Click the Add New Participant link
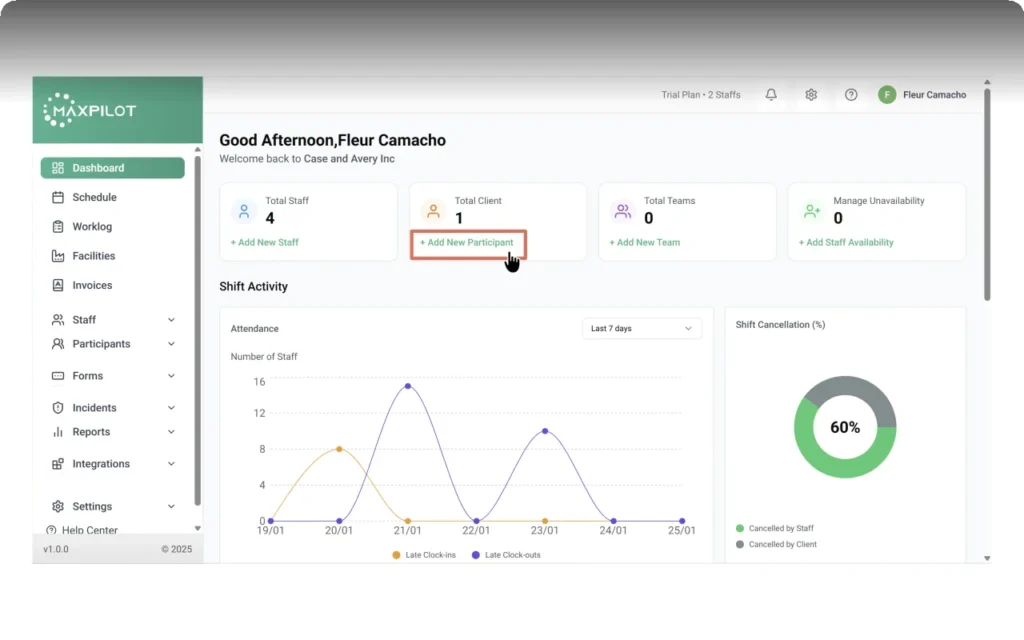 tap(467, 242)
